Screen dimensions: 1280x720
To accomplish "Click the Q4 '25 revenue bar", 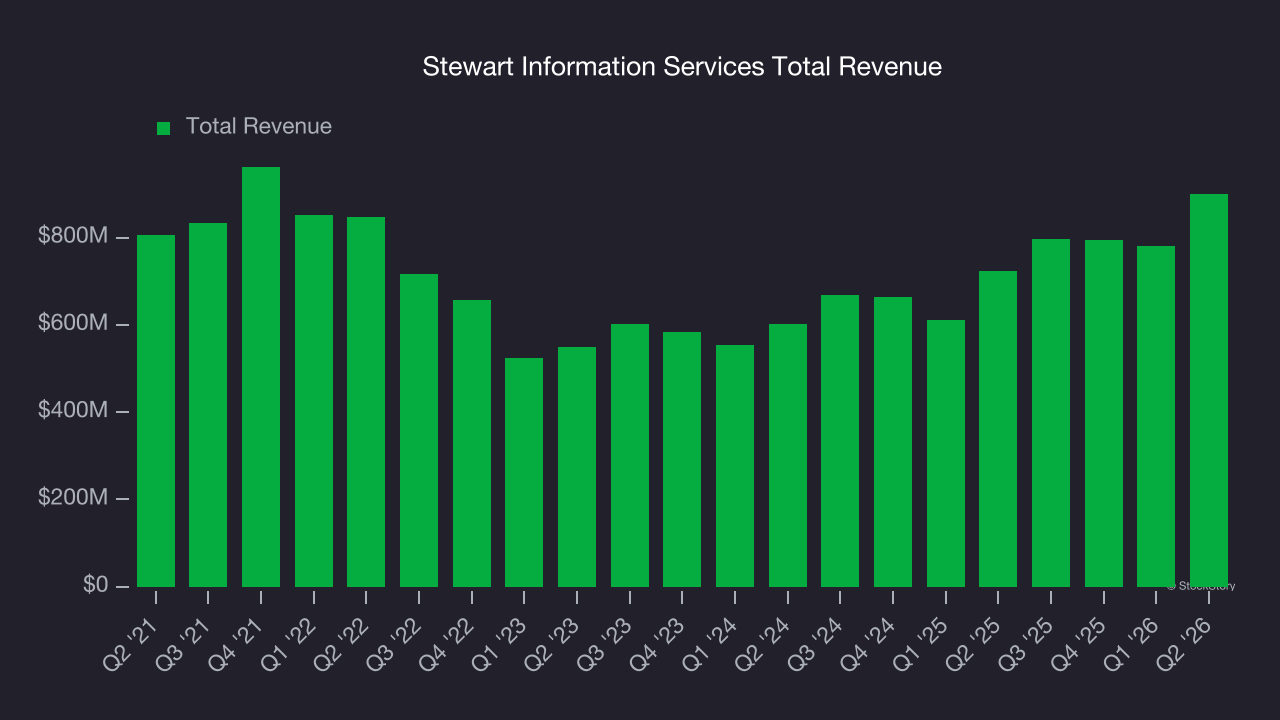I will coord(1104,413).
